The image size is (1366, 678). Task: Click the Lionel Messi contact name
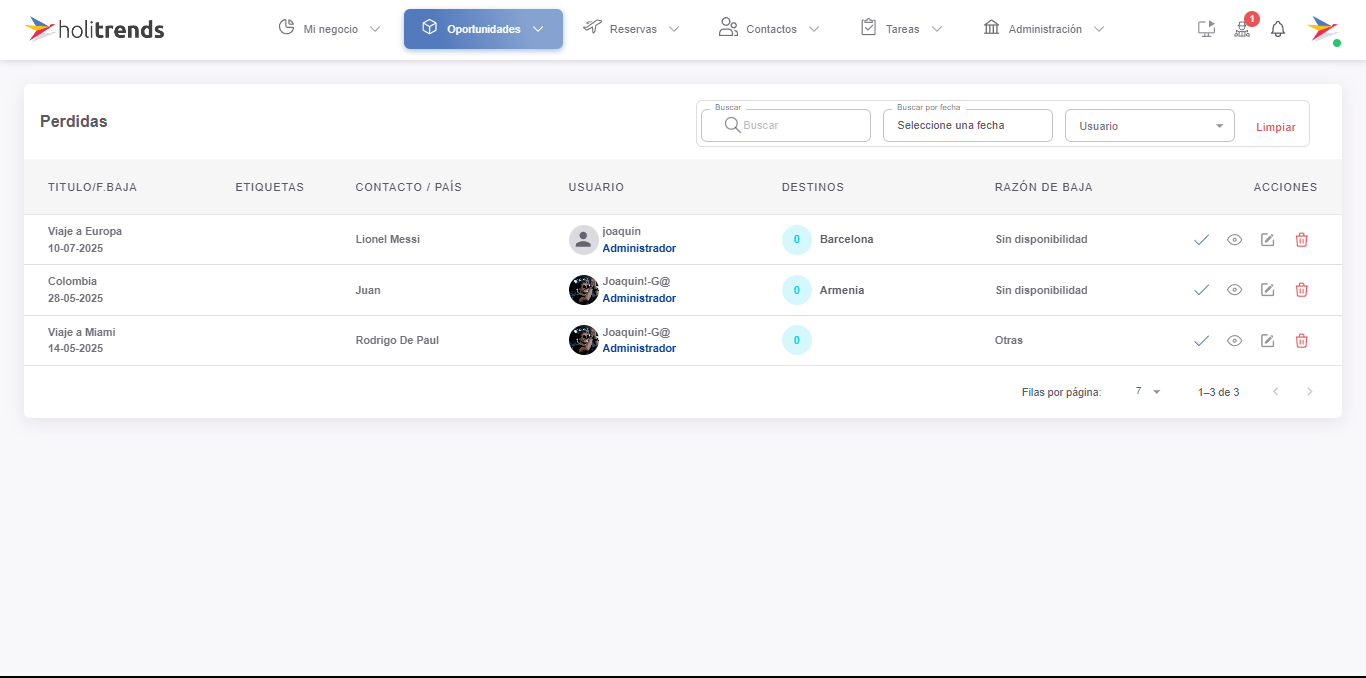[388, 239]
